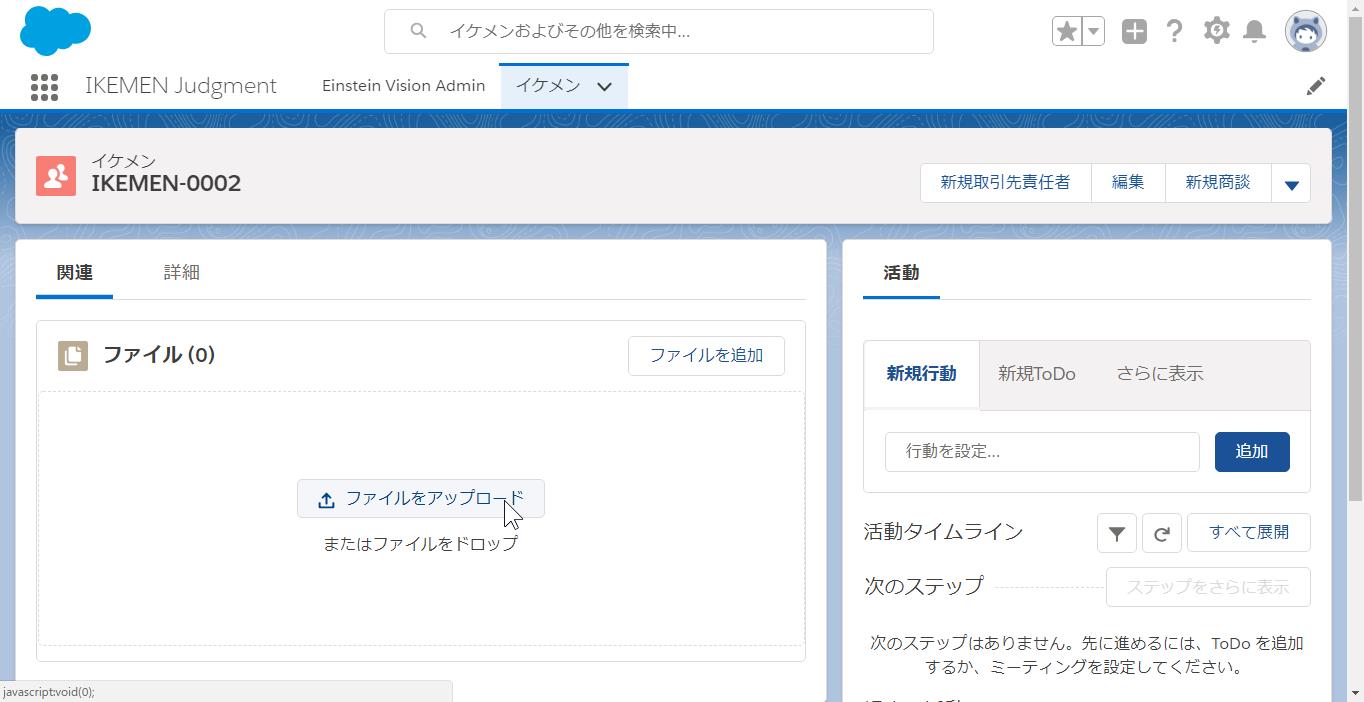Image resolution: width=1364 pixels, height=702 pixels.
Task: Click the 追加 button
Action: click(1252, 452)
